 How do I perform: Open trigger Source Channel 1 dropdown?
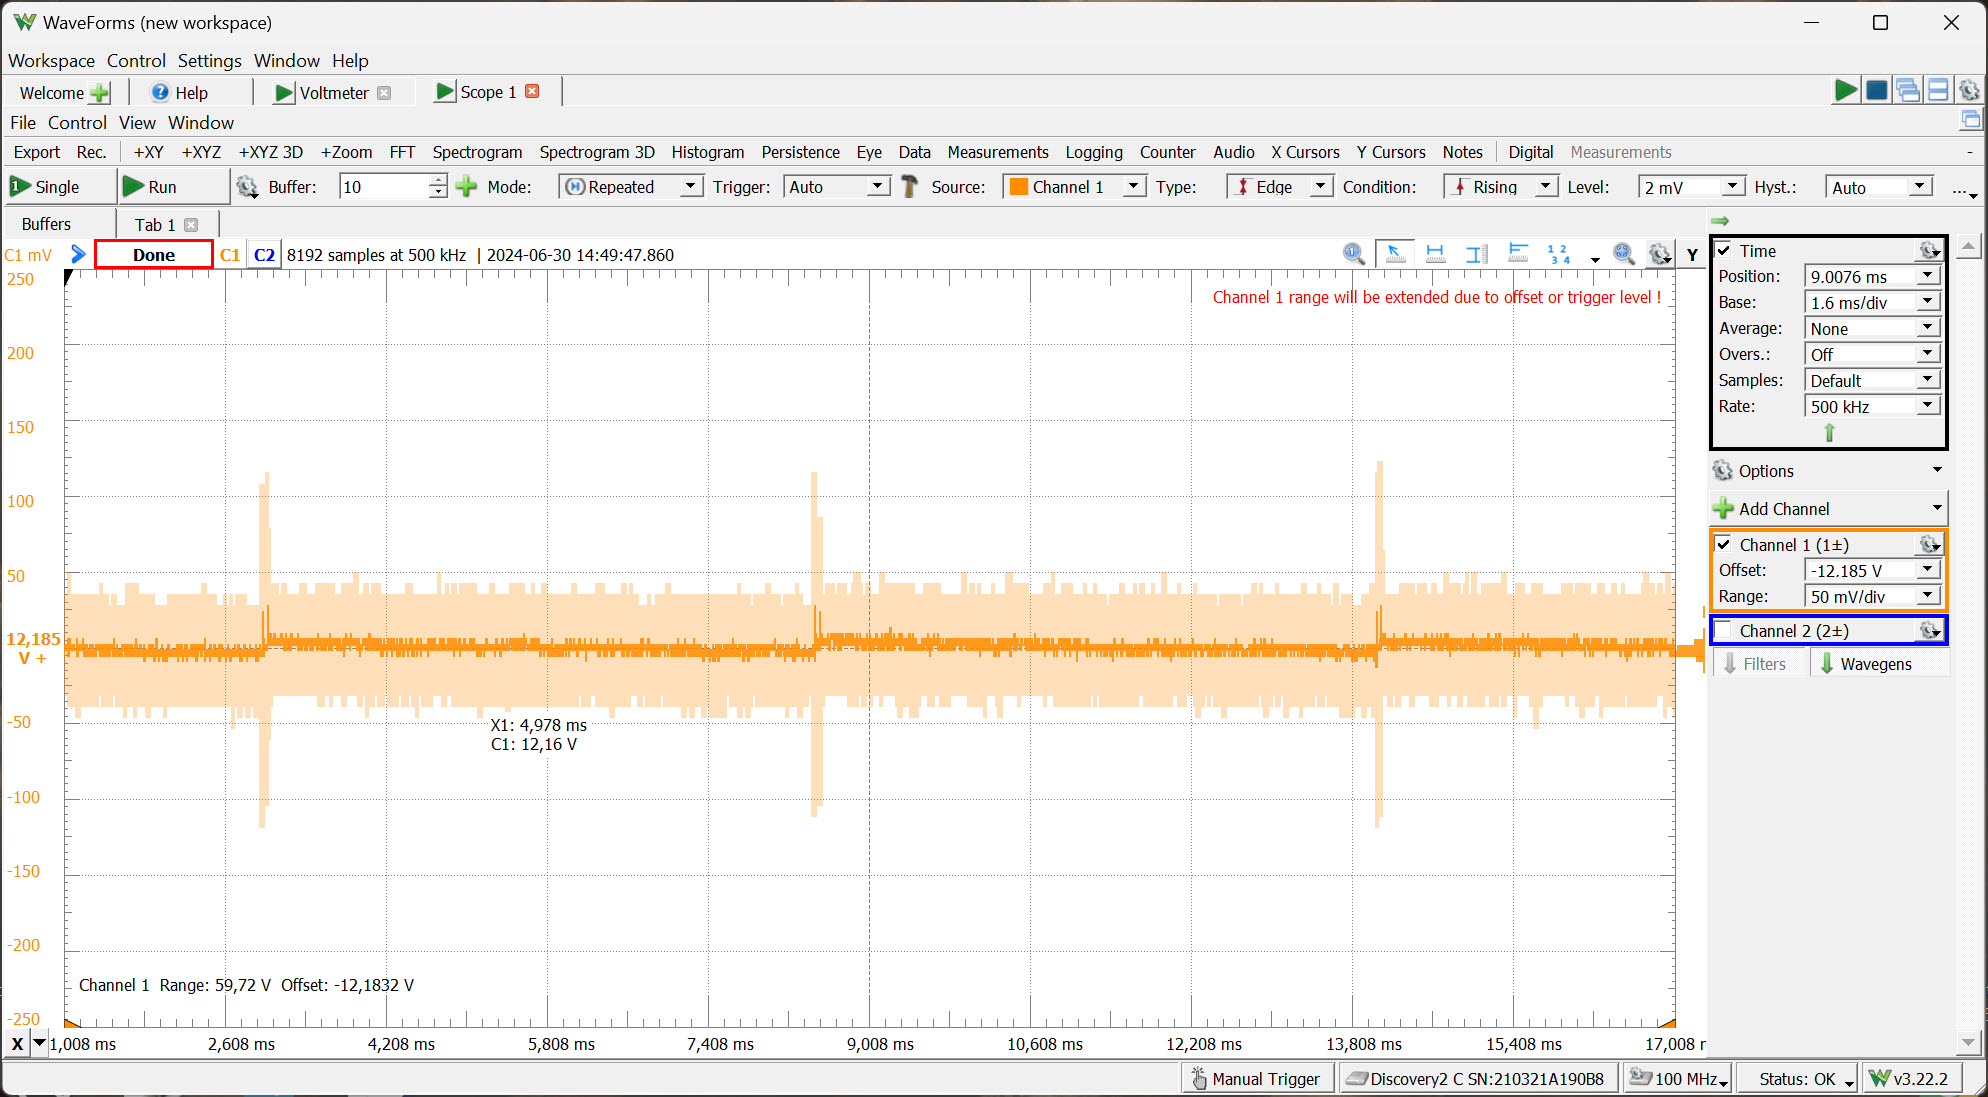1133,187
